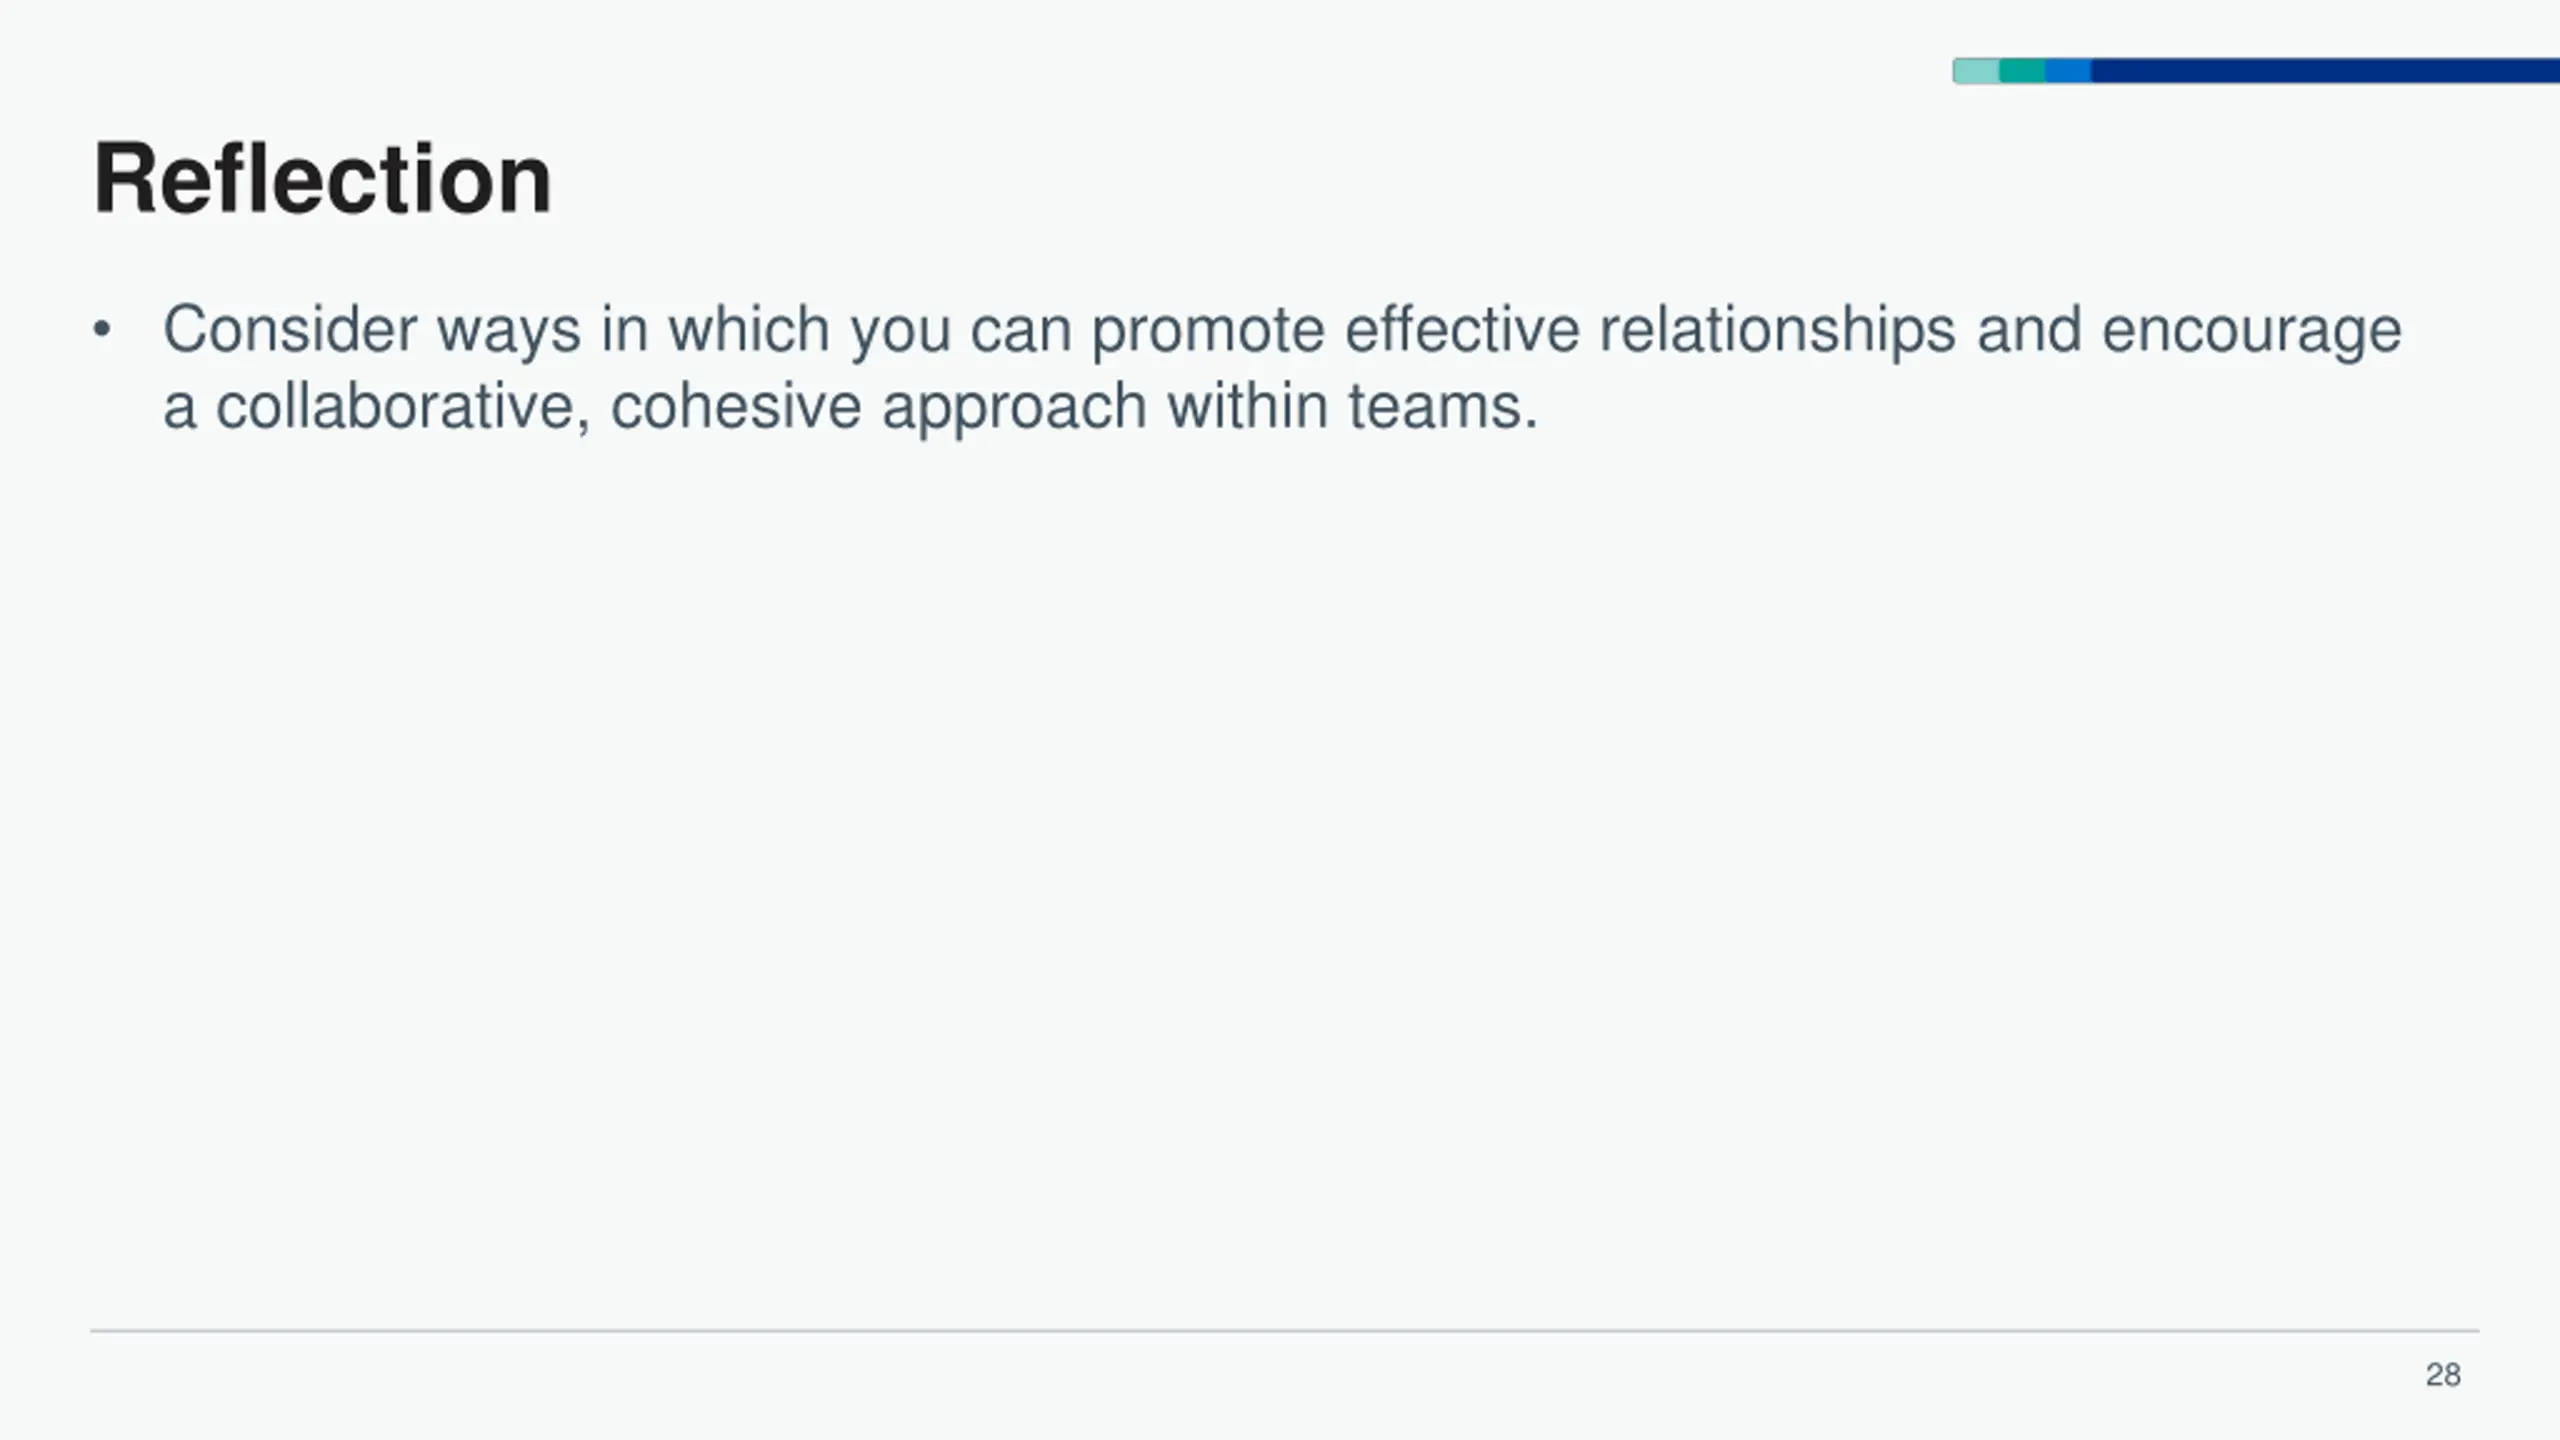Click the word "encourage" in the first line

click(2252, 332)
